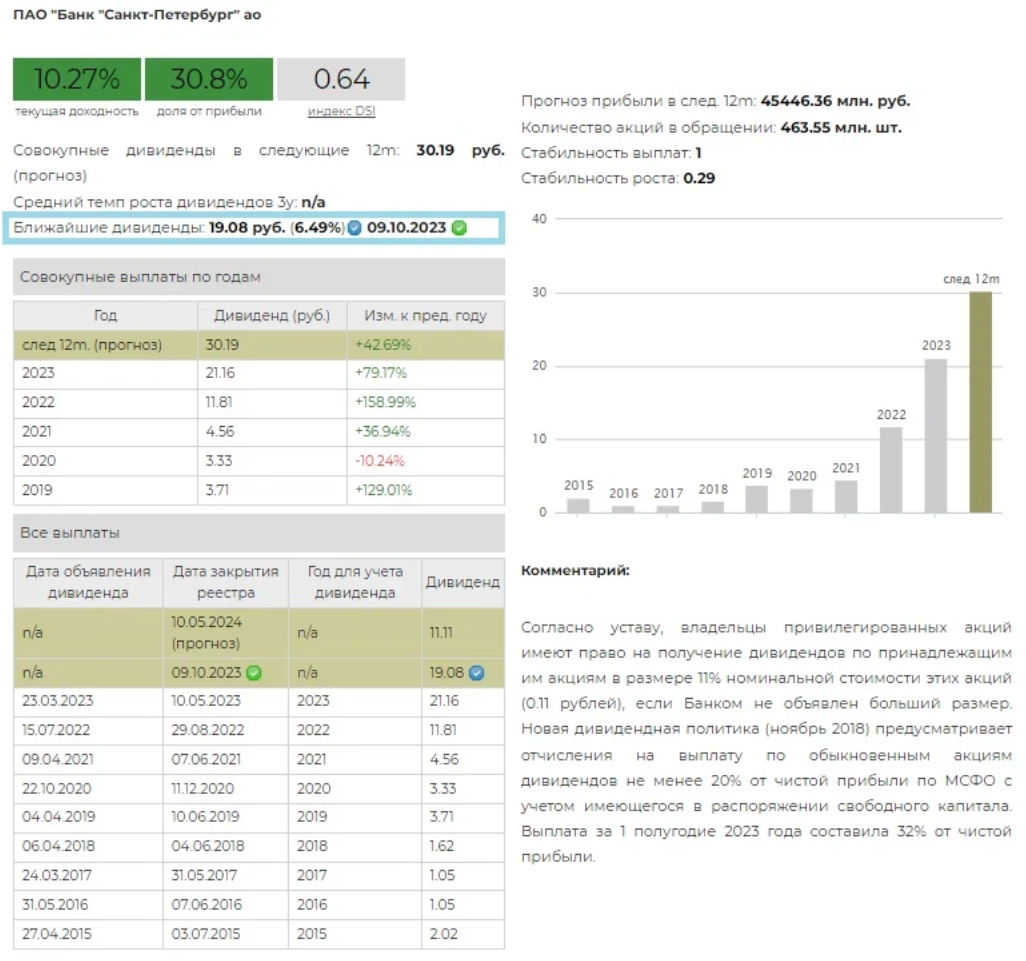
Task: Click the след 12m bar in chart
Action: (x=980, y=402)
